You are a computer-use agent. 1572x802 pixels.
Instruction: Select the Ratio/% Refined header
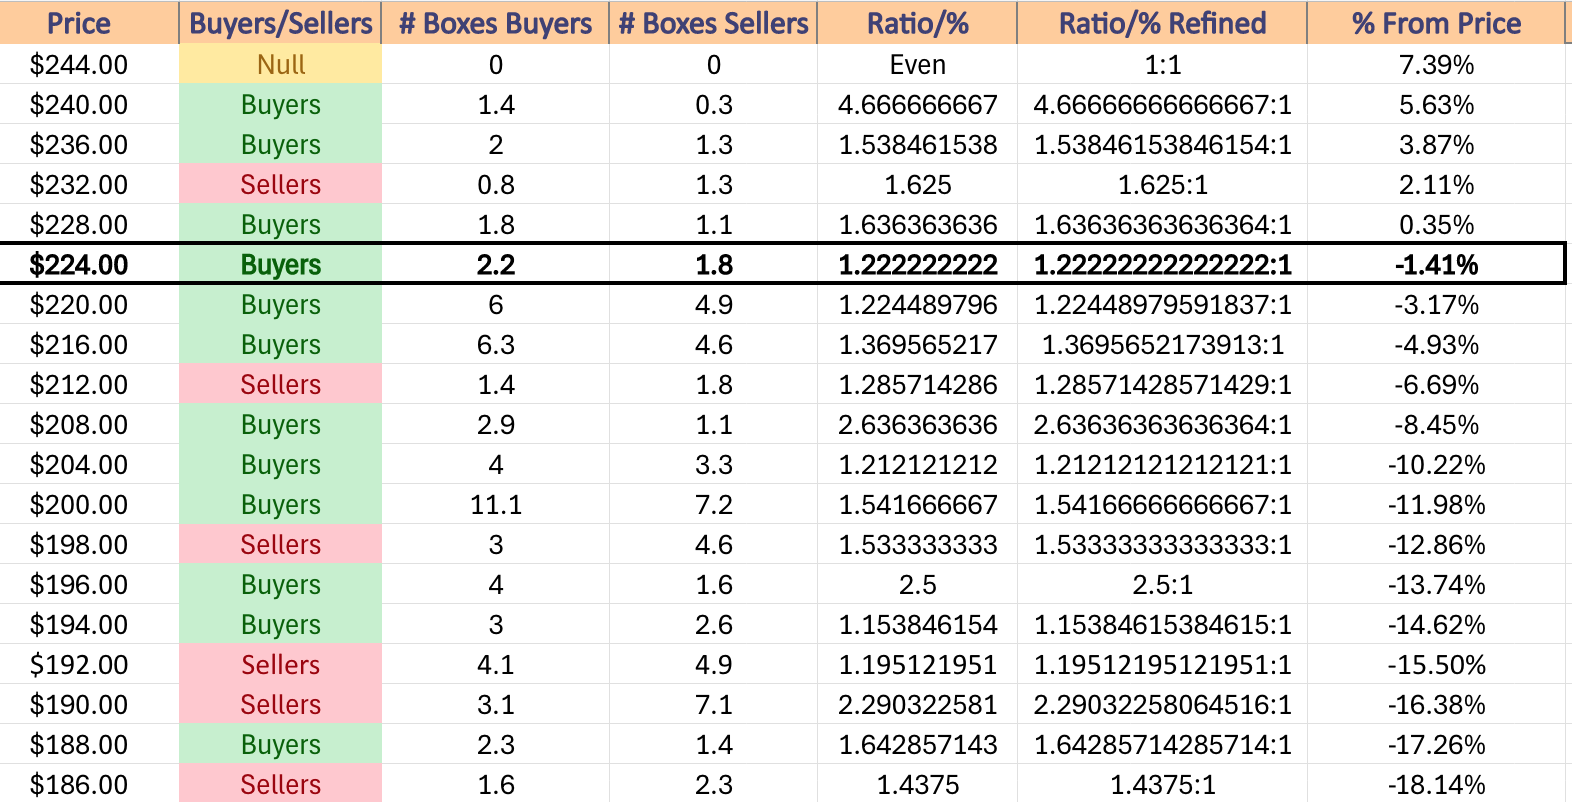pyautogui.click(x=1162, y=23)
